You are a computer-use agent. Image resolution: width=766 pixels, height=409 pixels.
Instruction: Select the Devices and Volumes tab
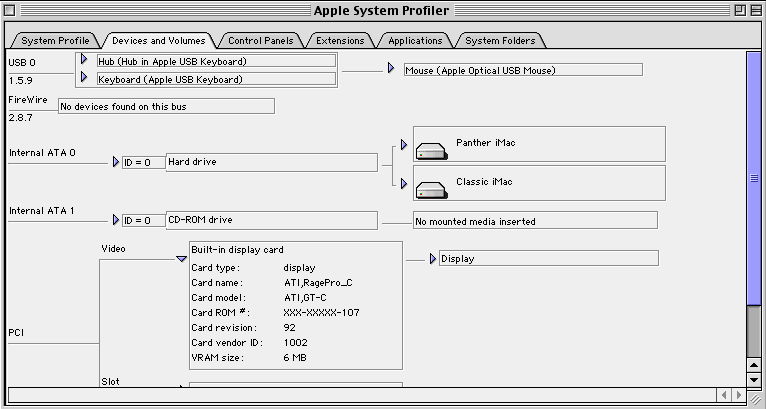click(159, 41)
